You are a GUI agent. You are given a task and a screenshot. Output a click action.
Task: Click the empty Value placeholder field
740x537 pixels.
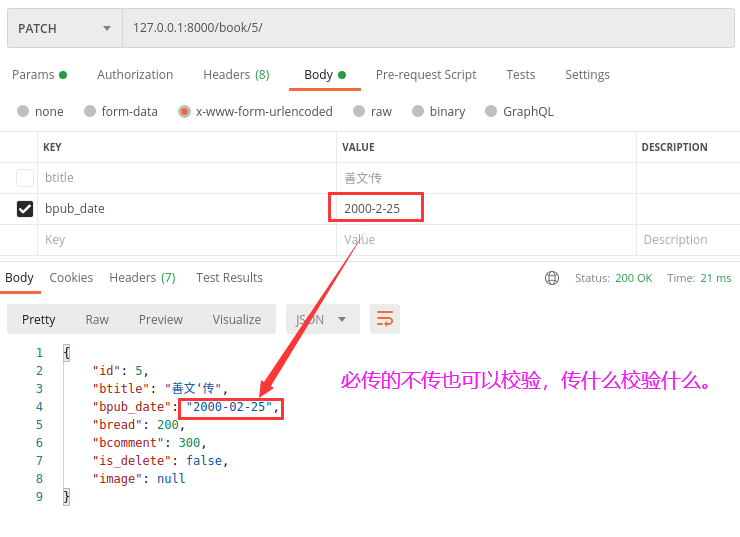(x=486, y=240)
